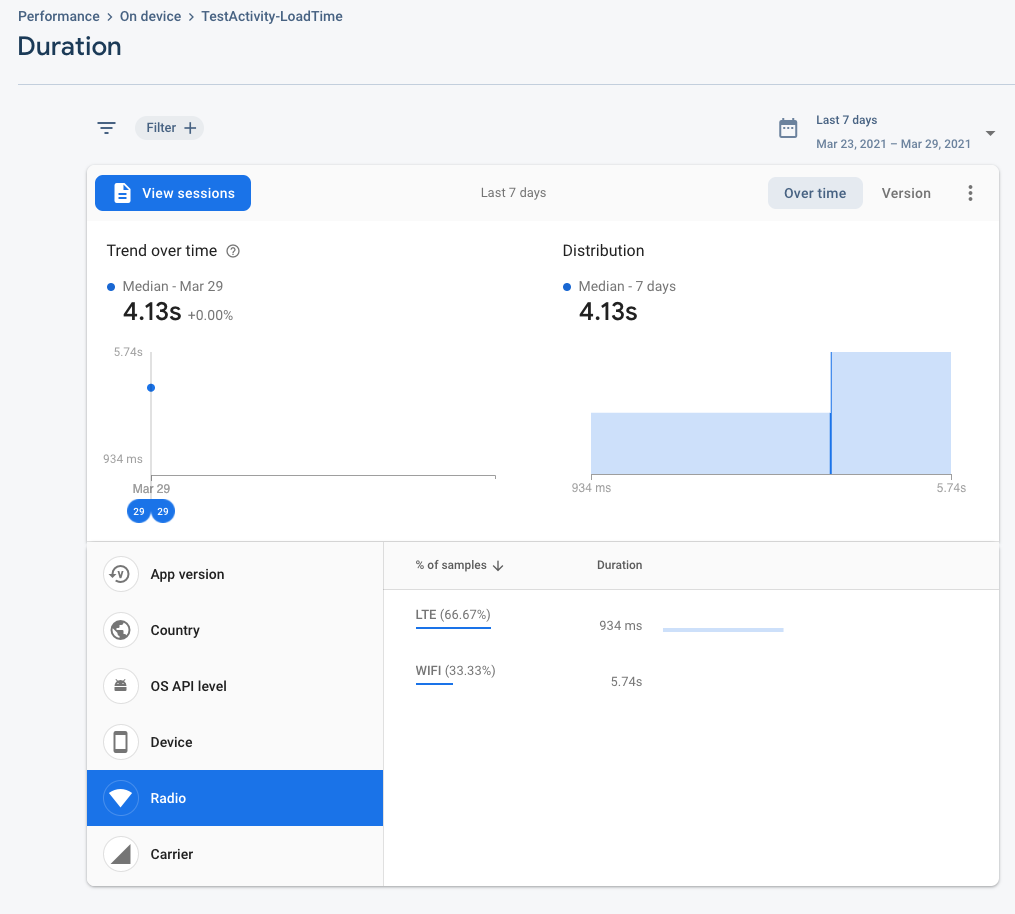The image size is (1015, 914).
Task: Open the three-dot more options menu
Action: pos(970,193)
